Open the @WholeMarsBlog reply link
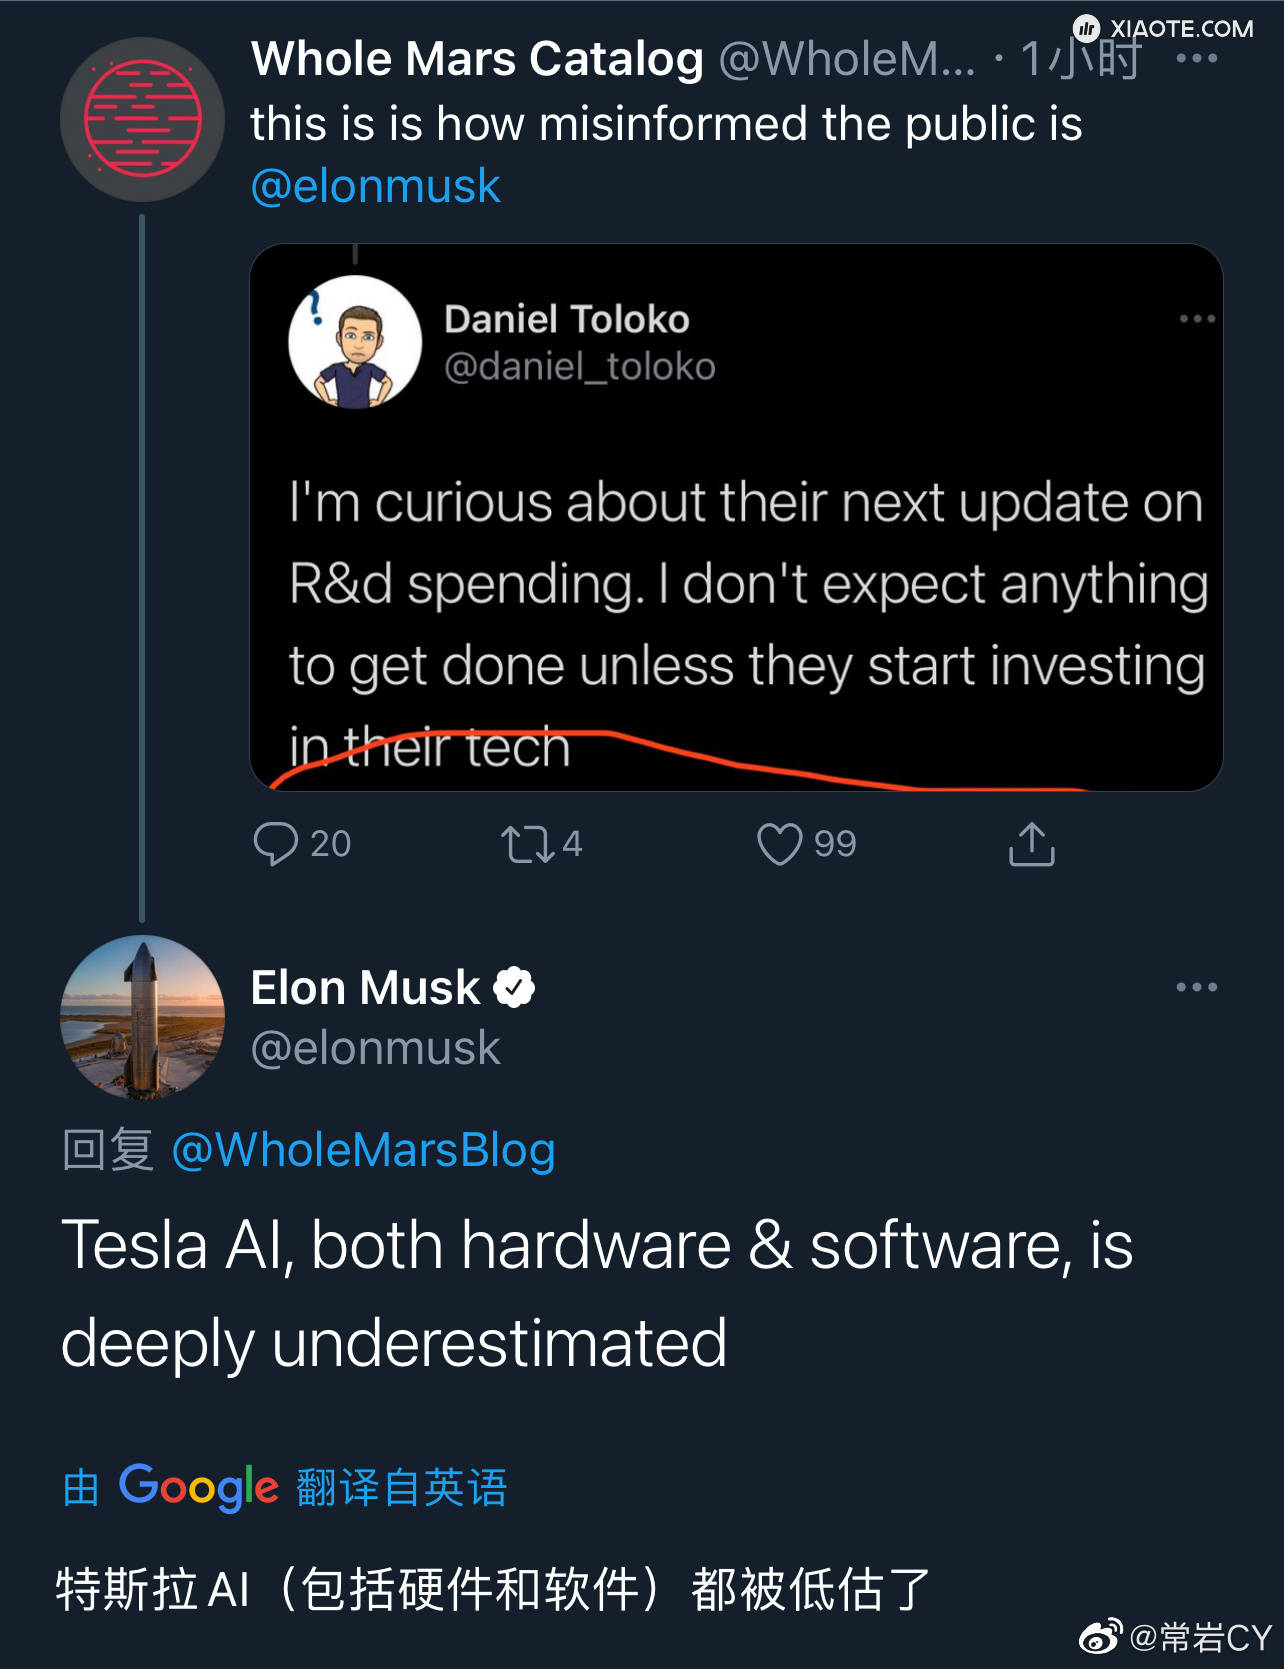 [x=363, y=1150]
